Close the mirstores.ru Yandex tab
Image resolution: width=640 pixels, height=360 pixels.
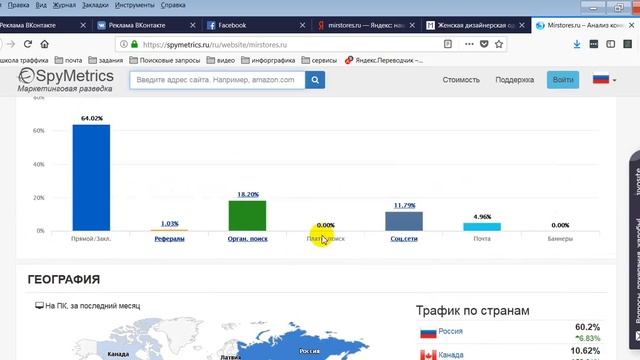tap(412, 25)
